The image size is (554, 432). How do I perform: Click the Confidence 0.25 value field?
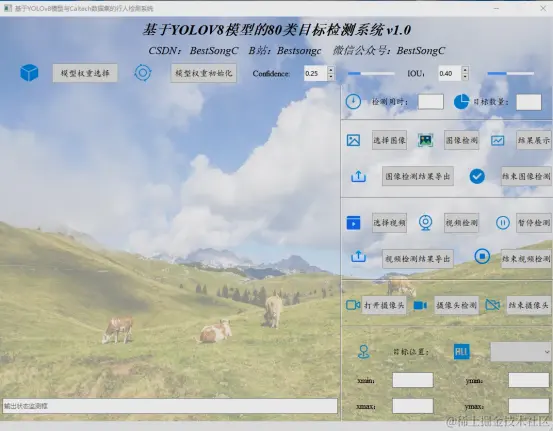(316, 73)
